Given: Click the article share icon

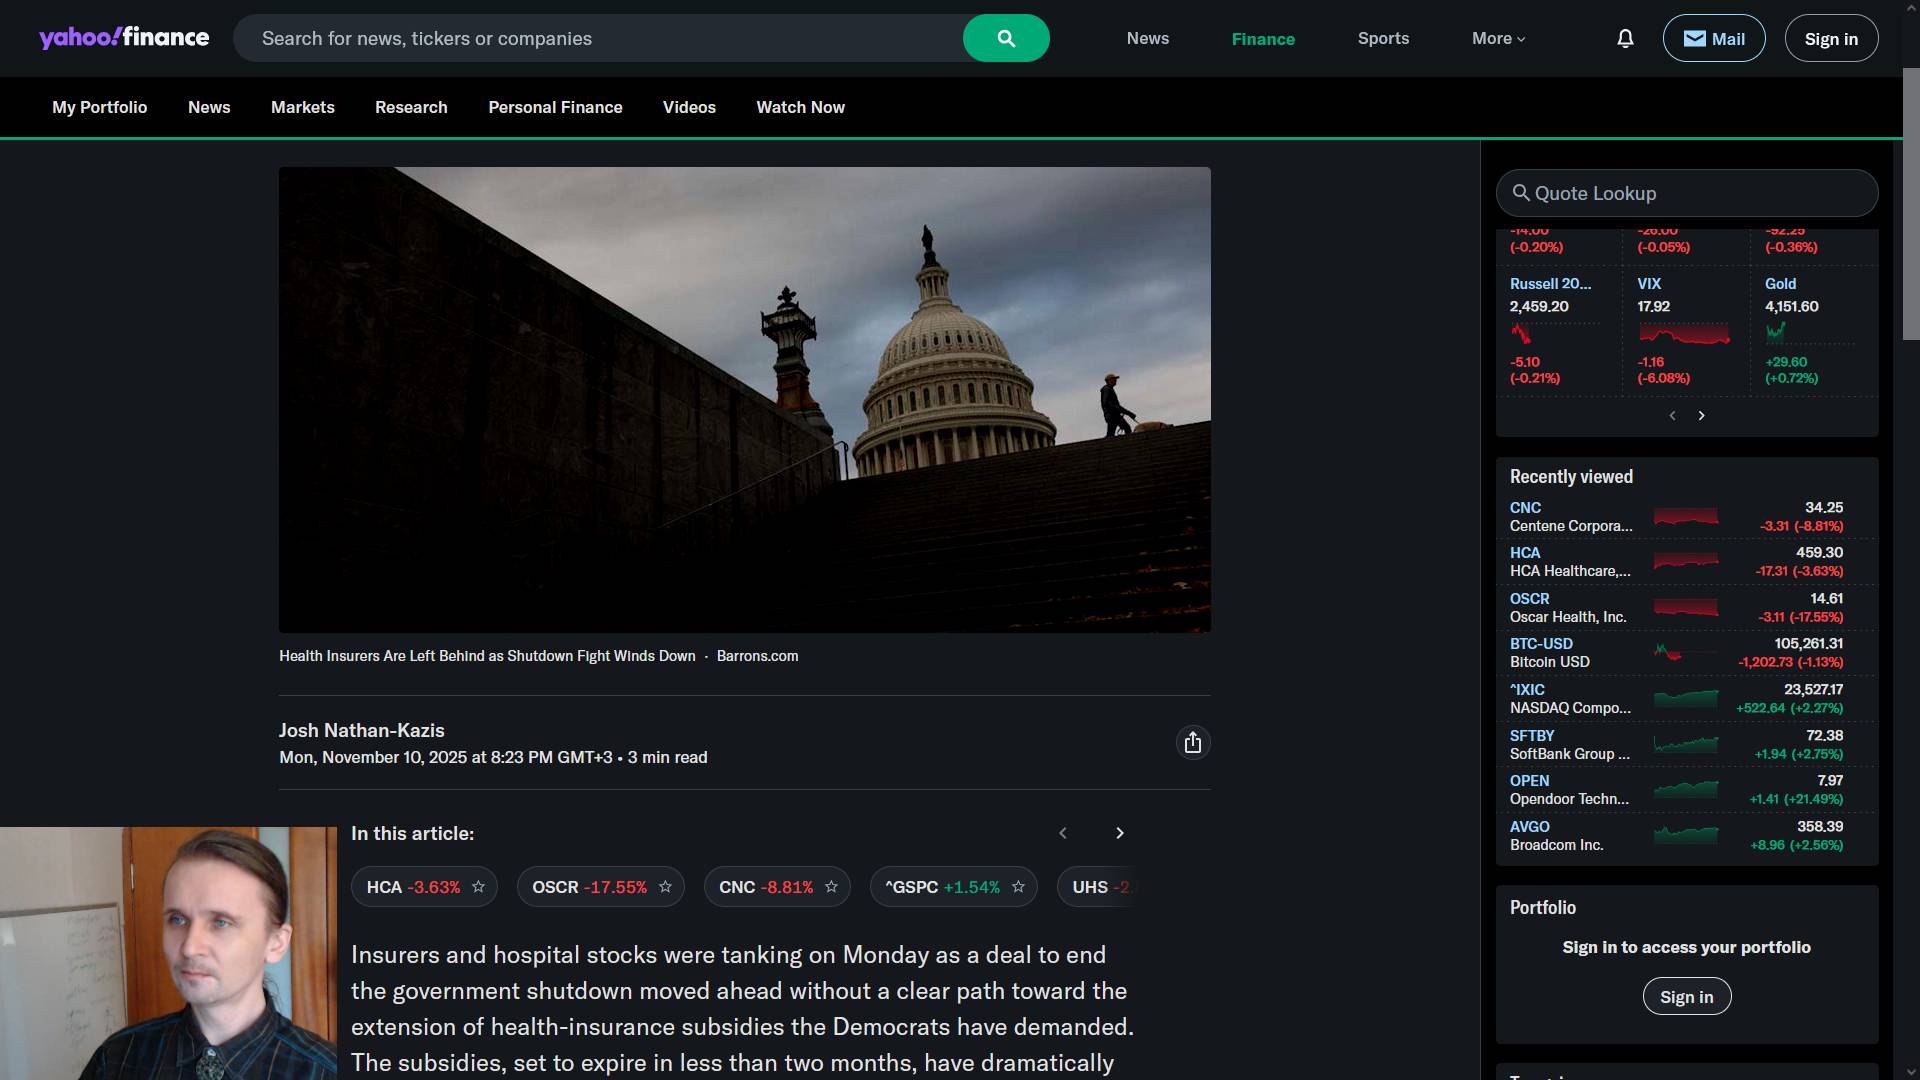Looking at the screenshot, I should tap(1192, 743).
